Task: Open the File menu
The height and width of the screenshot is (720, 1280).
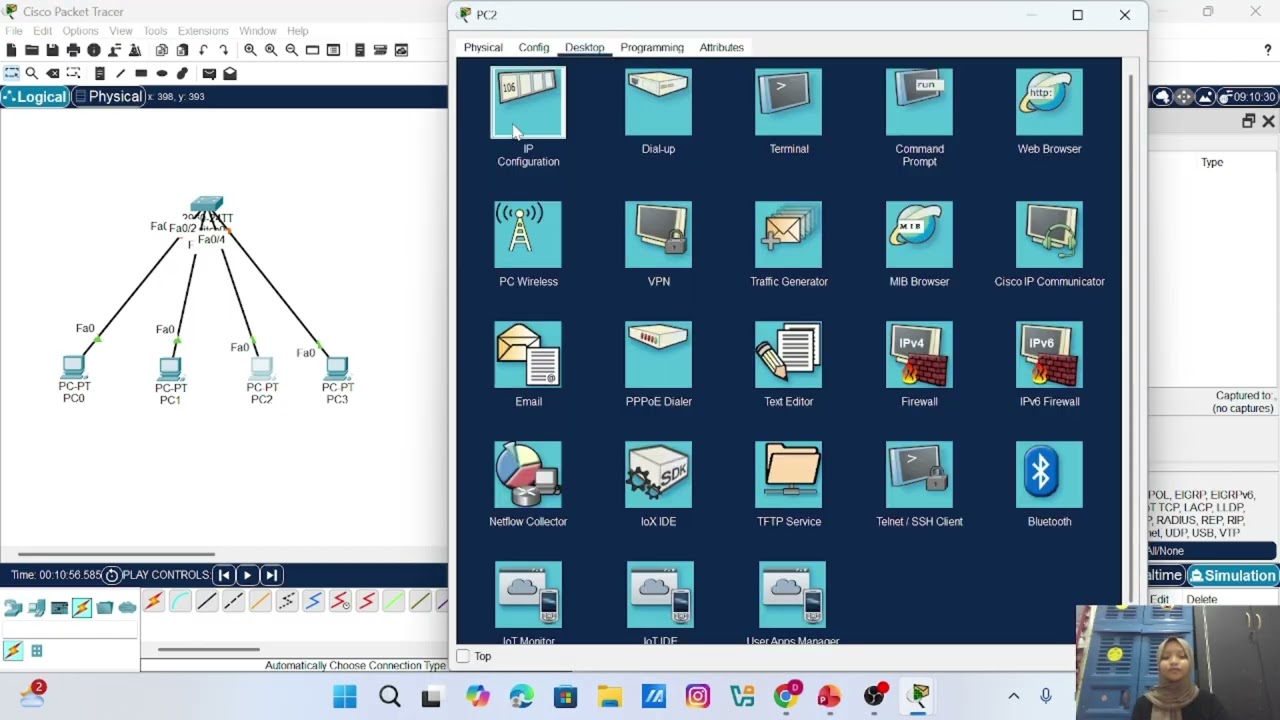Action: (14, 31)
